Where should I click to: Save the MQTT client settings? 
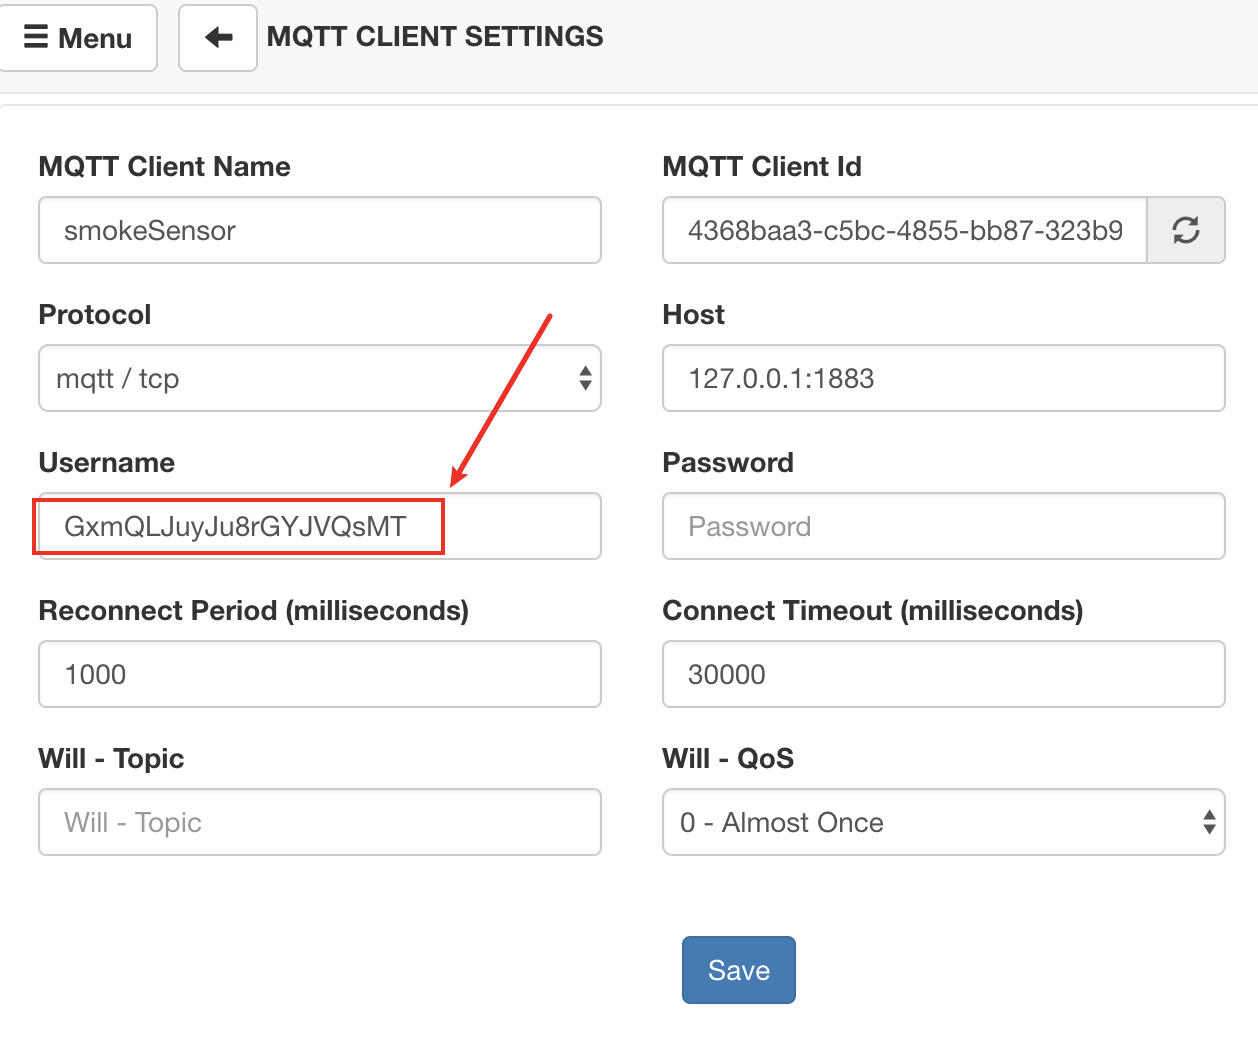[739, 970]
